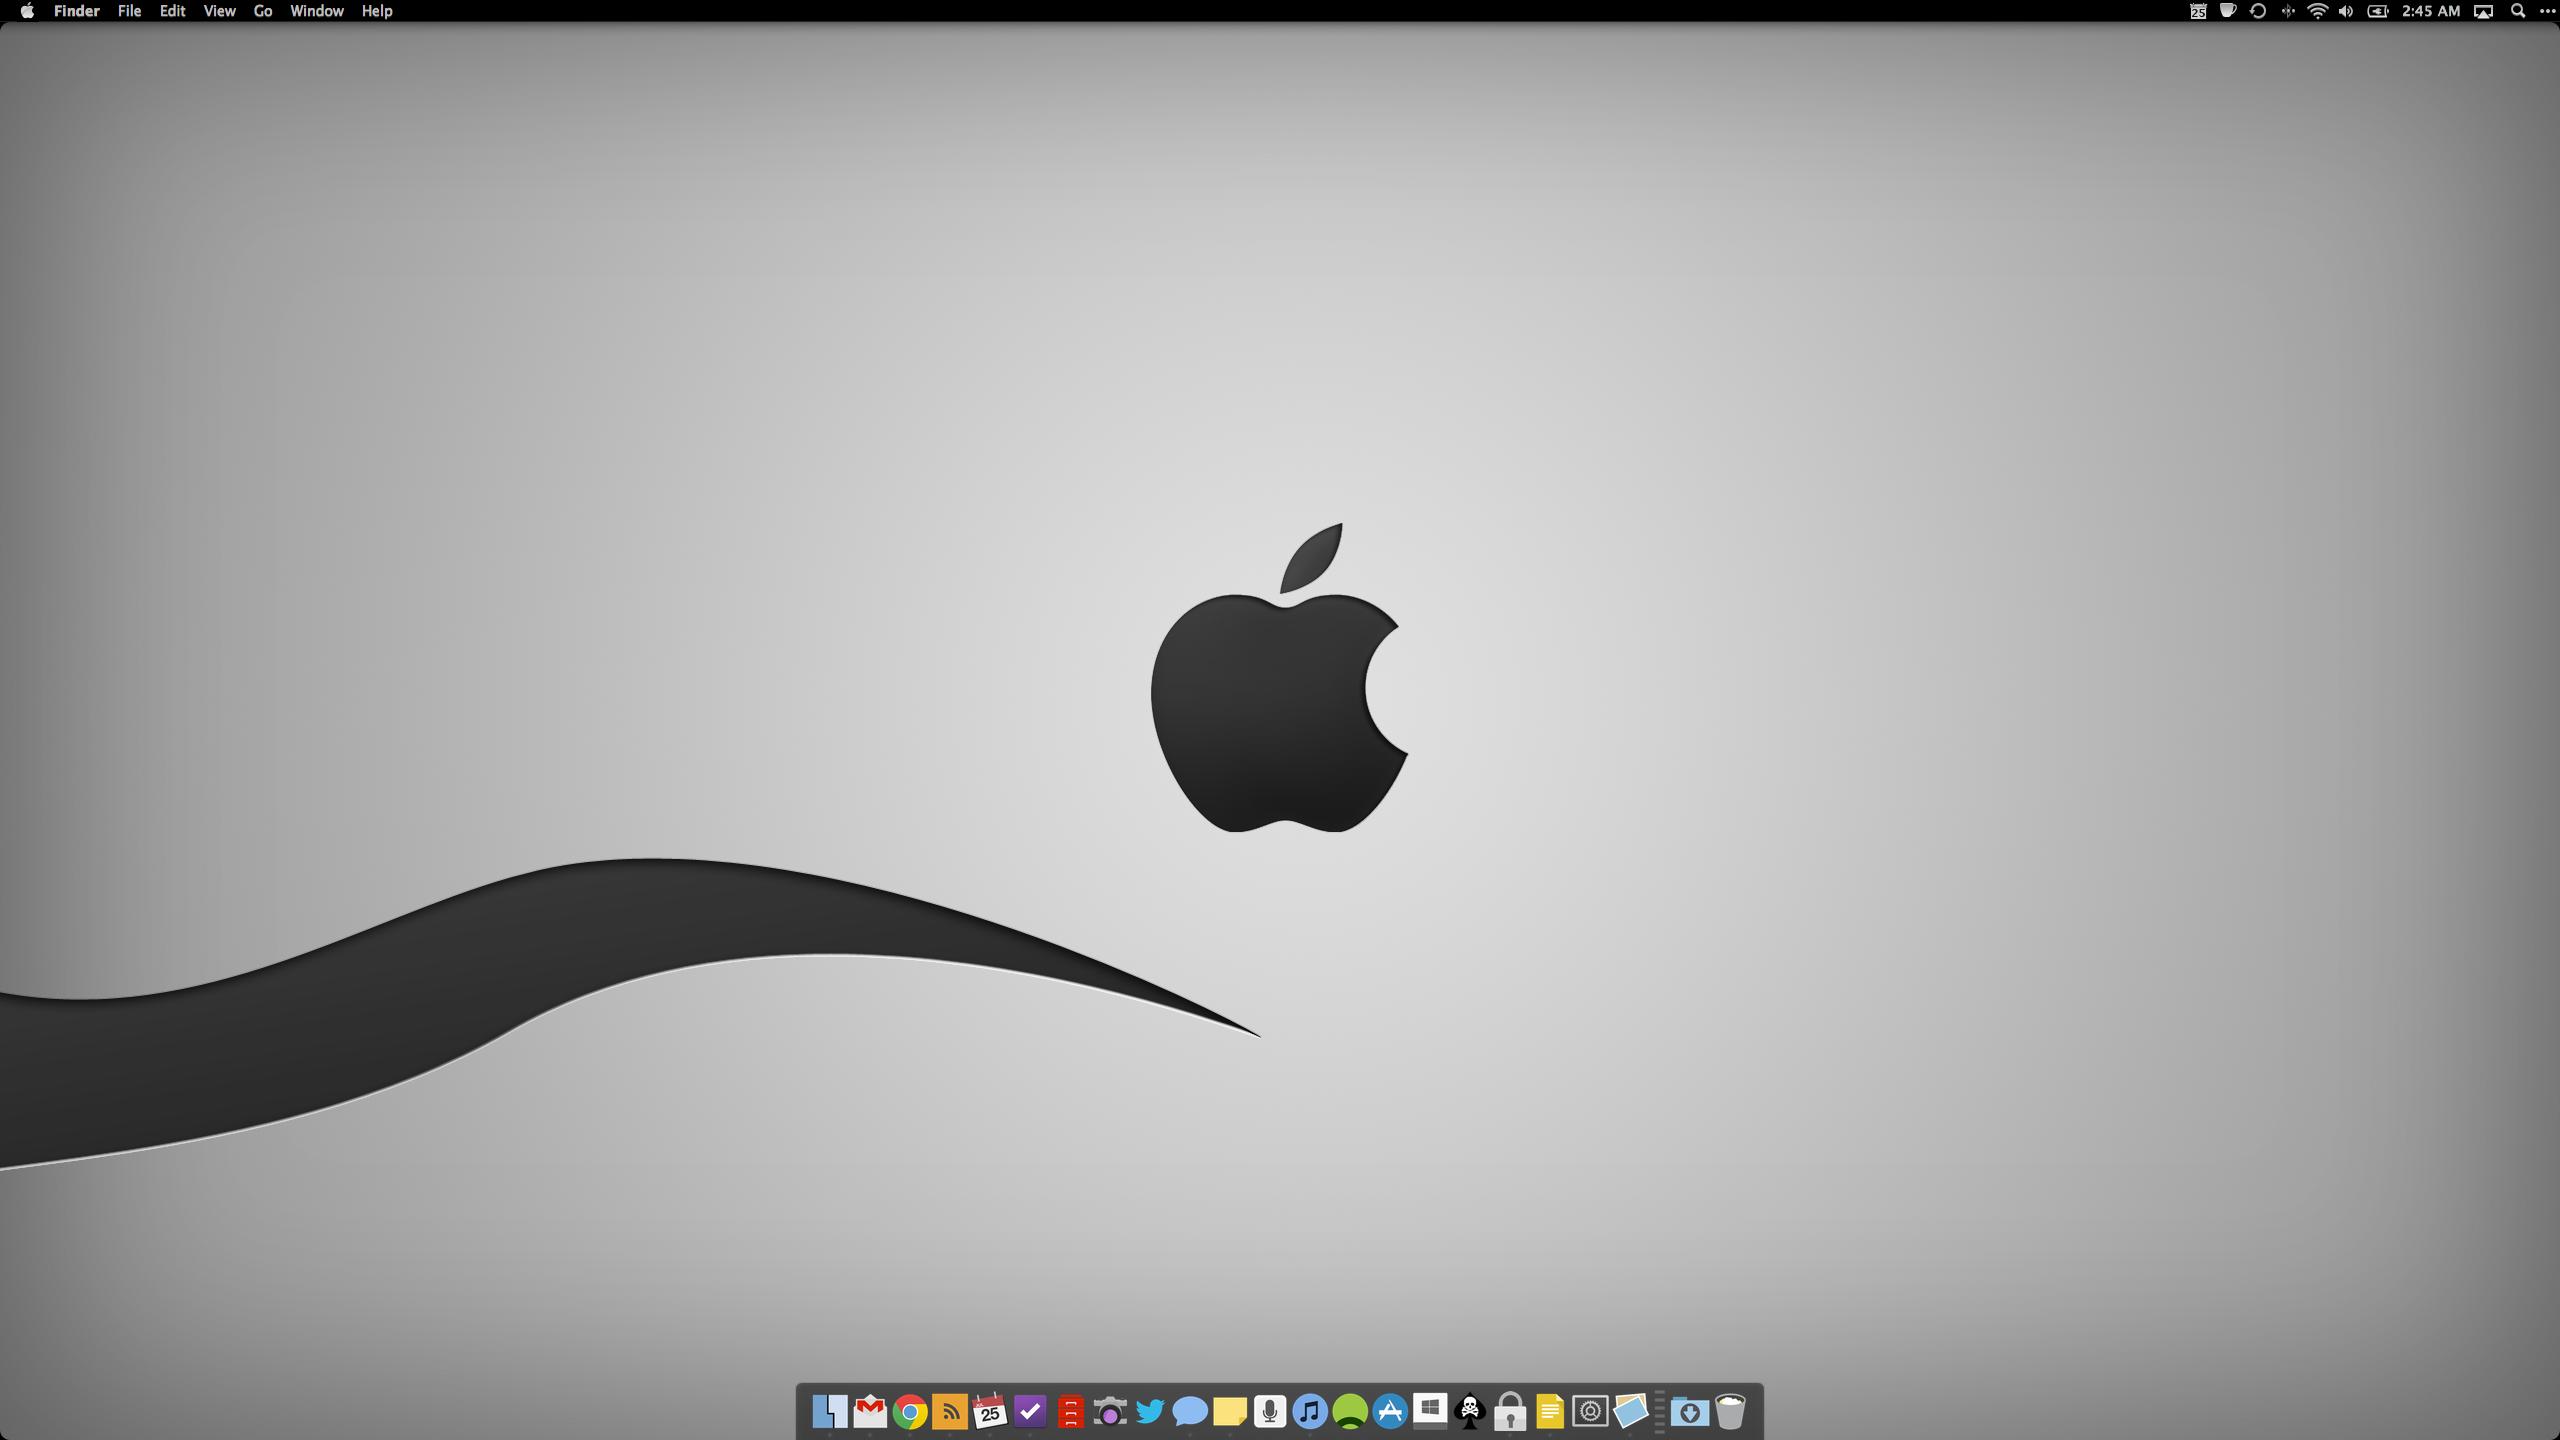Open the volume menu bar control
Image resolution: width=2560 pixels, height=1440 pixels.
coord(2346,11)
